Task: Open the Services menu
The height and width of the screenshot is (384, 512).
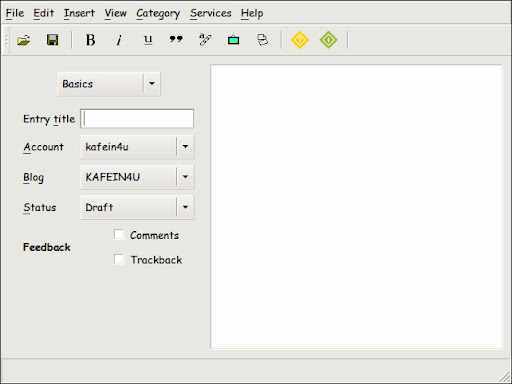Action: click(x=211, y=13)
